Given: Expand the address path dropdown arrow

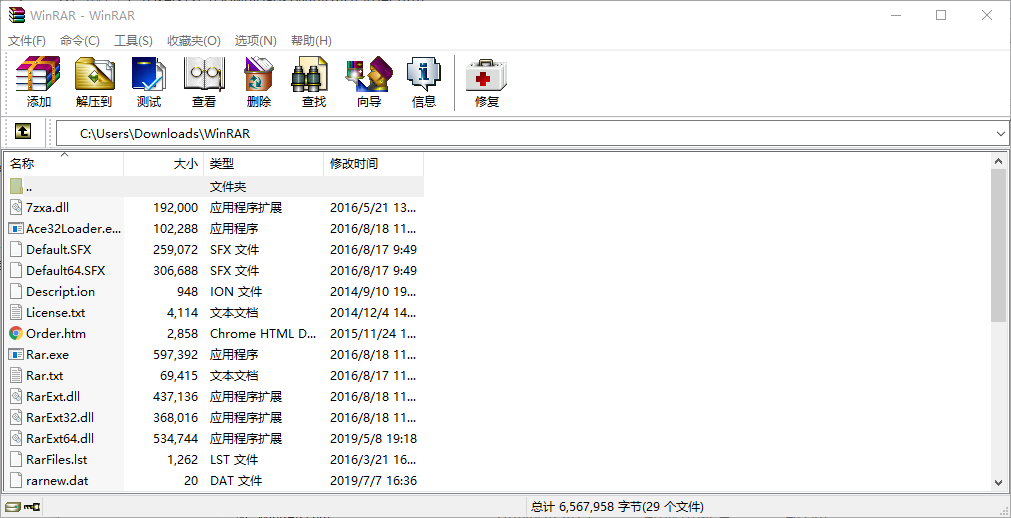Looking at the screenshot, I should coord(1001,134).
